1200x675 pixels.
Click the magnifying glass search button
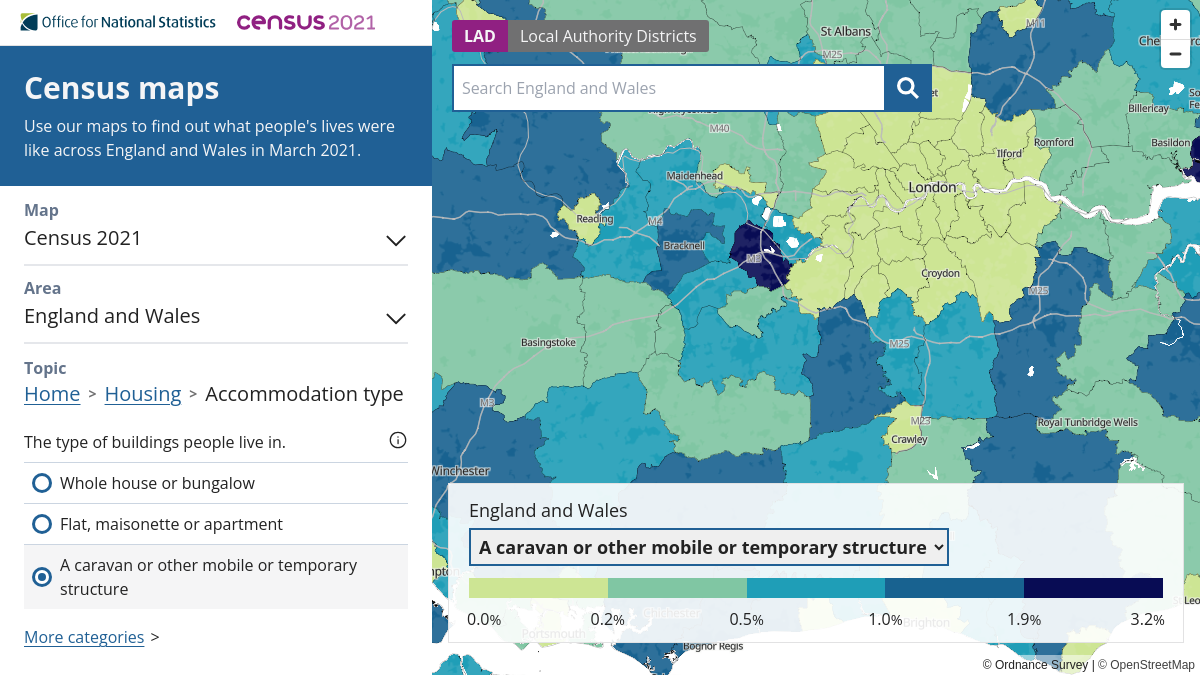tap(908, 88)
